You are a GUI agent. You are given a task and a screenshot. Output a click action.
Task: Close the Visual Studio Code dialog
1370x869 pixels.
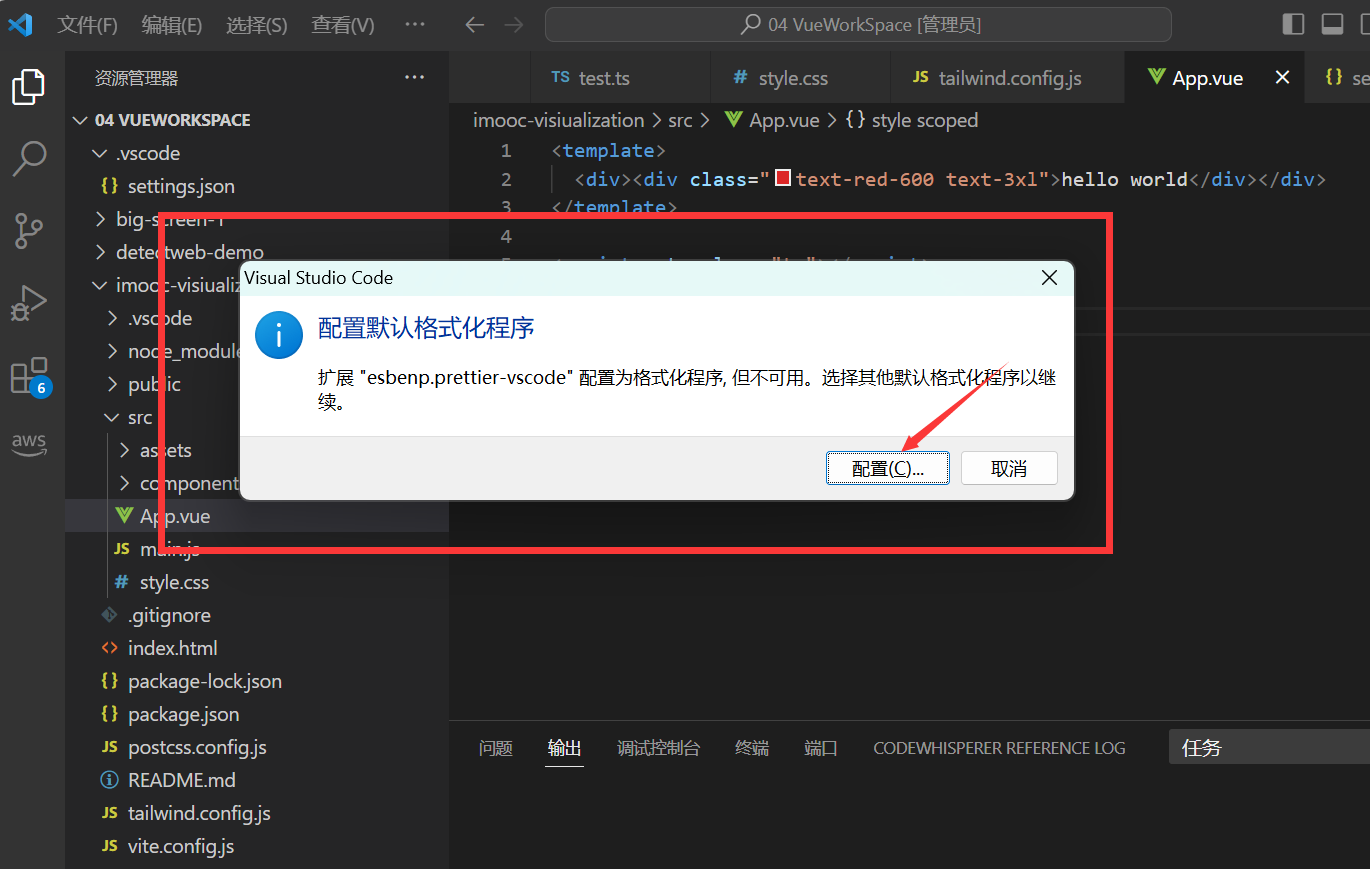pyautogui.click(x=1049, y=278)
